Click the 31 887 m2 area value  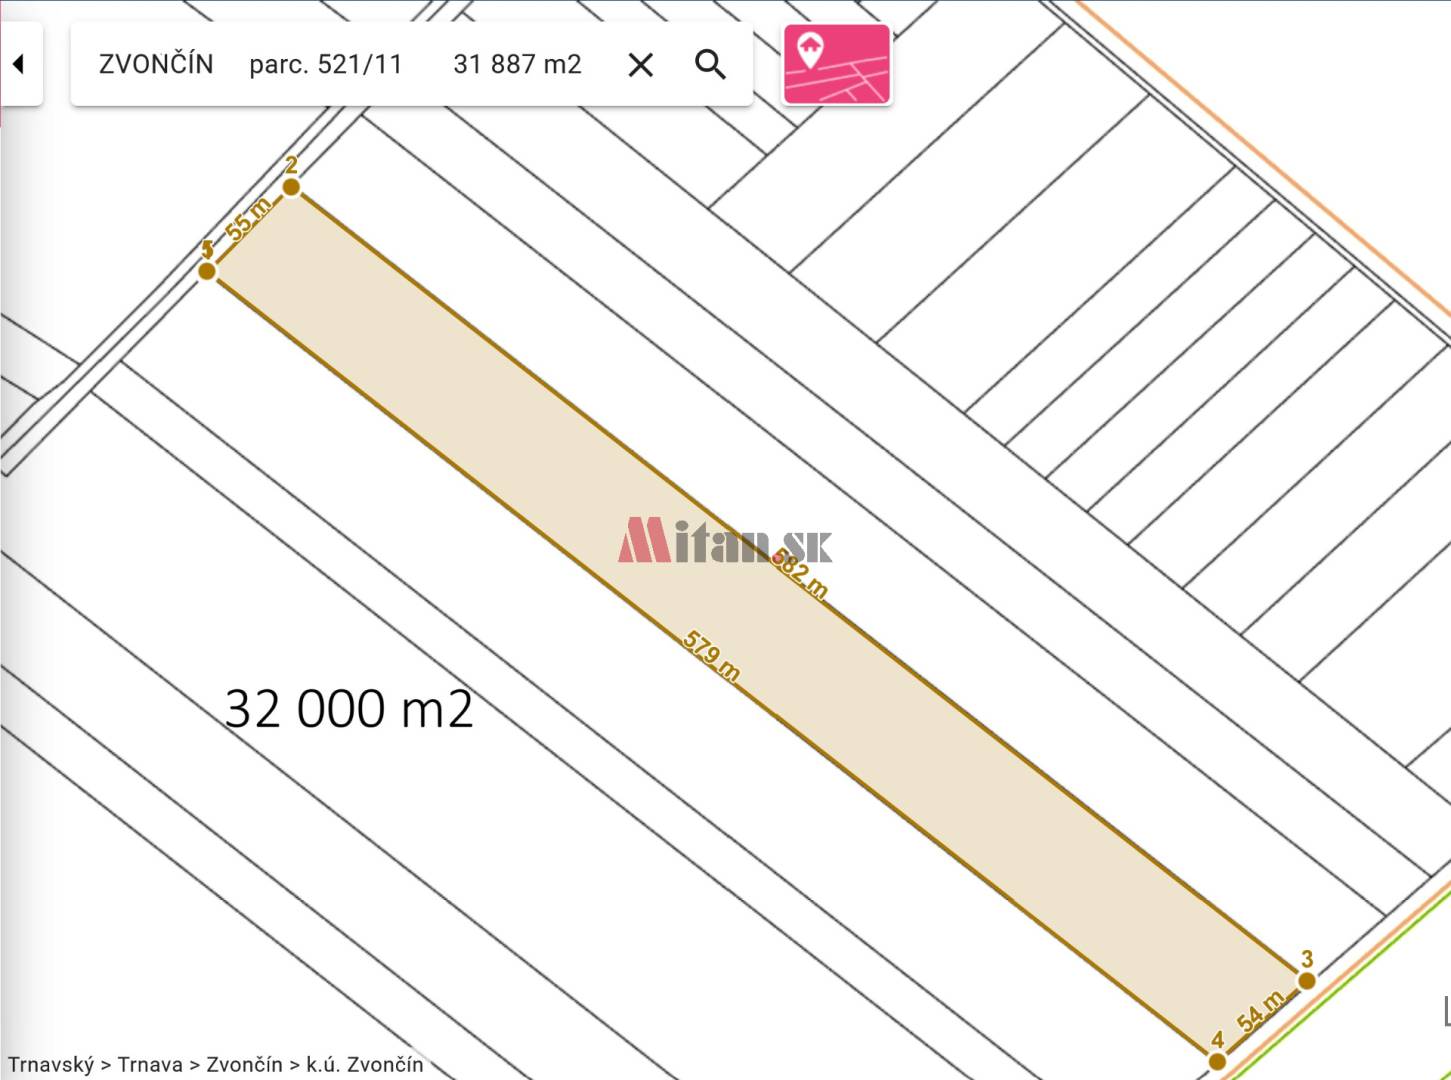pos(517,65)
